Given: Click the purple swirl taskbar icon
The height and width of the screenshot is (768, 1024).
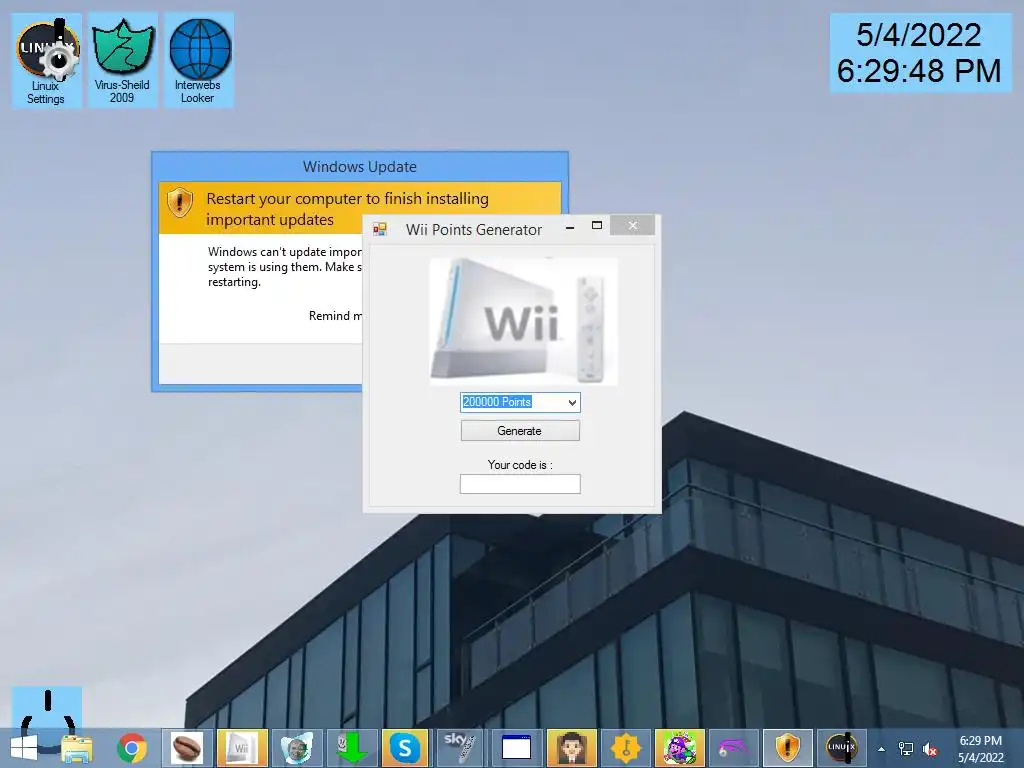Looking at the screenshot, I should [733, 748].
